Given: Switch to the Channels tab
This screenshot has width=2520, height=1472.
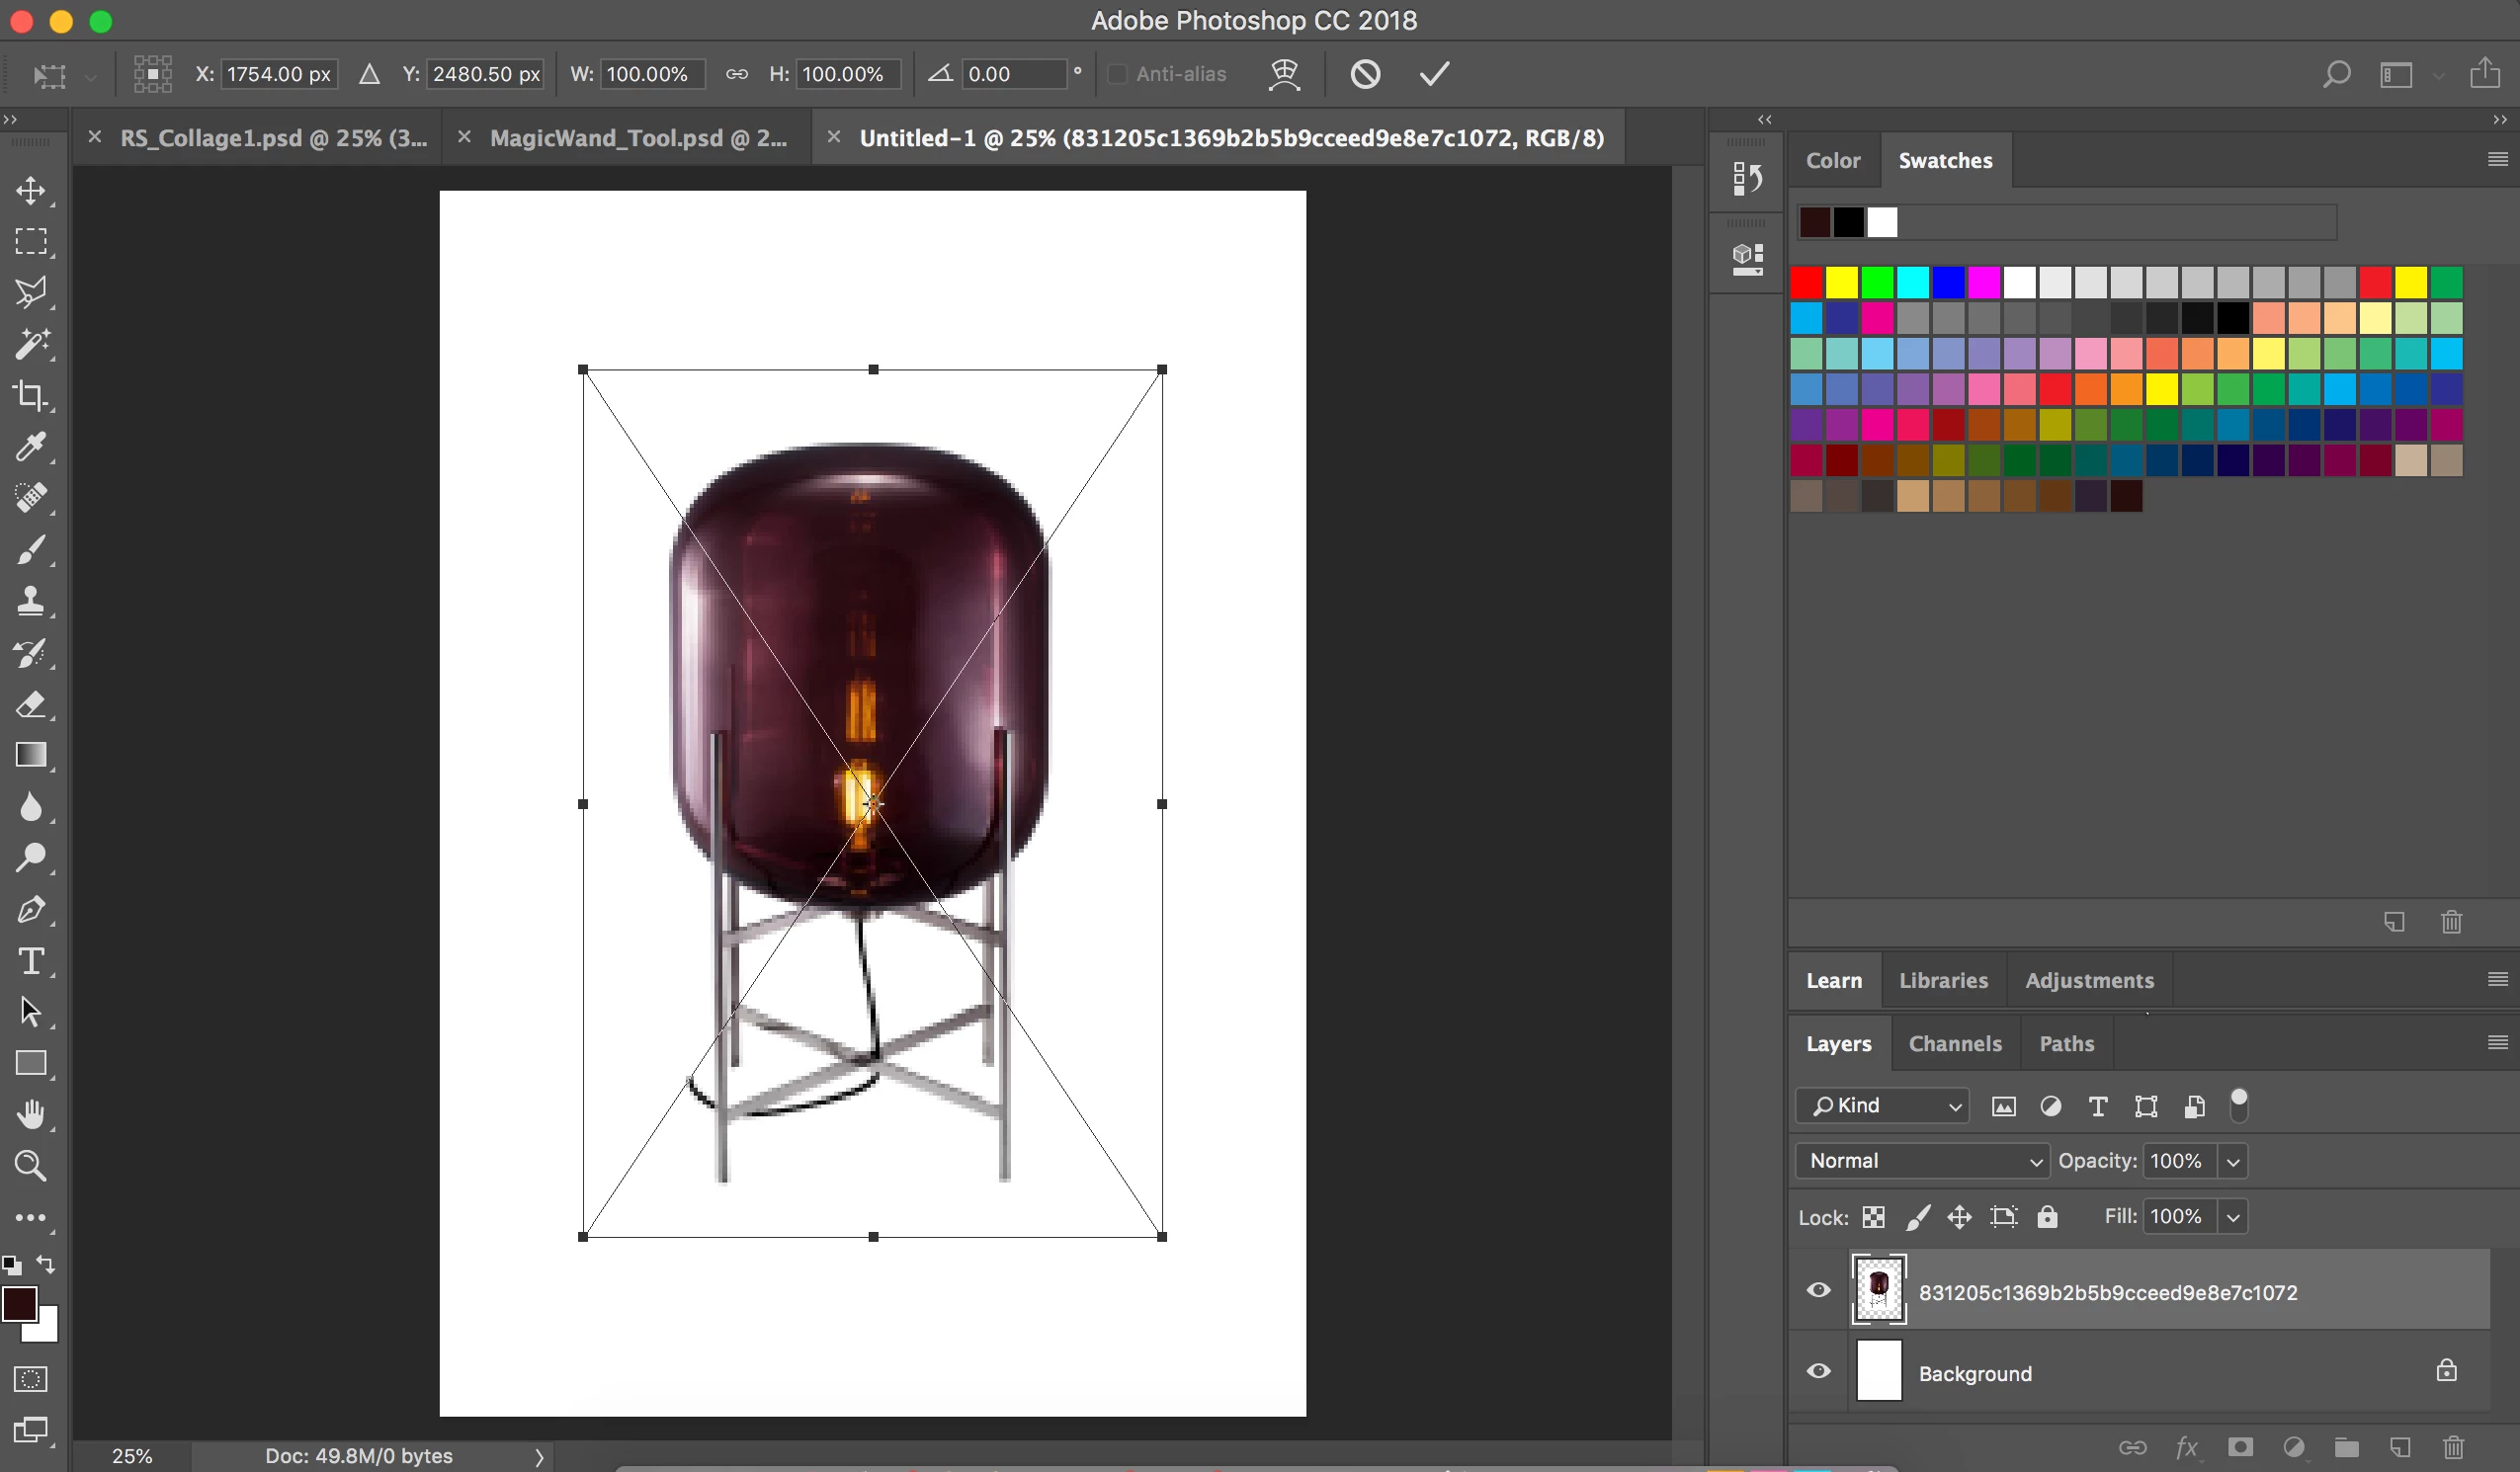Looking at the screenshot, I should [x=1955, y=1044].
